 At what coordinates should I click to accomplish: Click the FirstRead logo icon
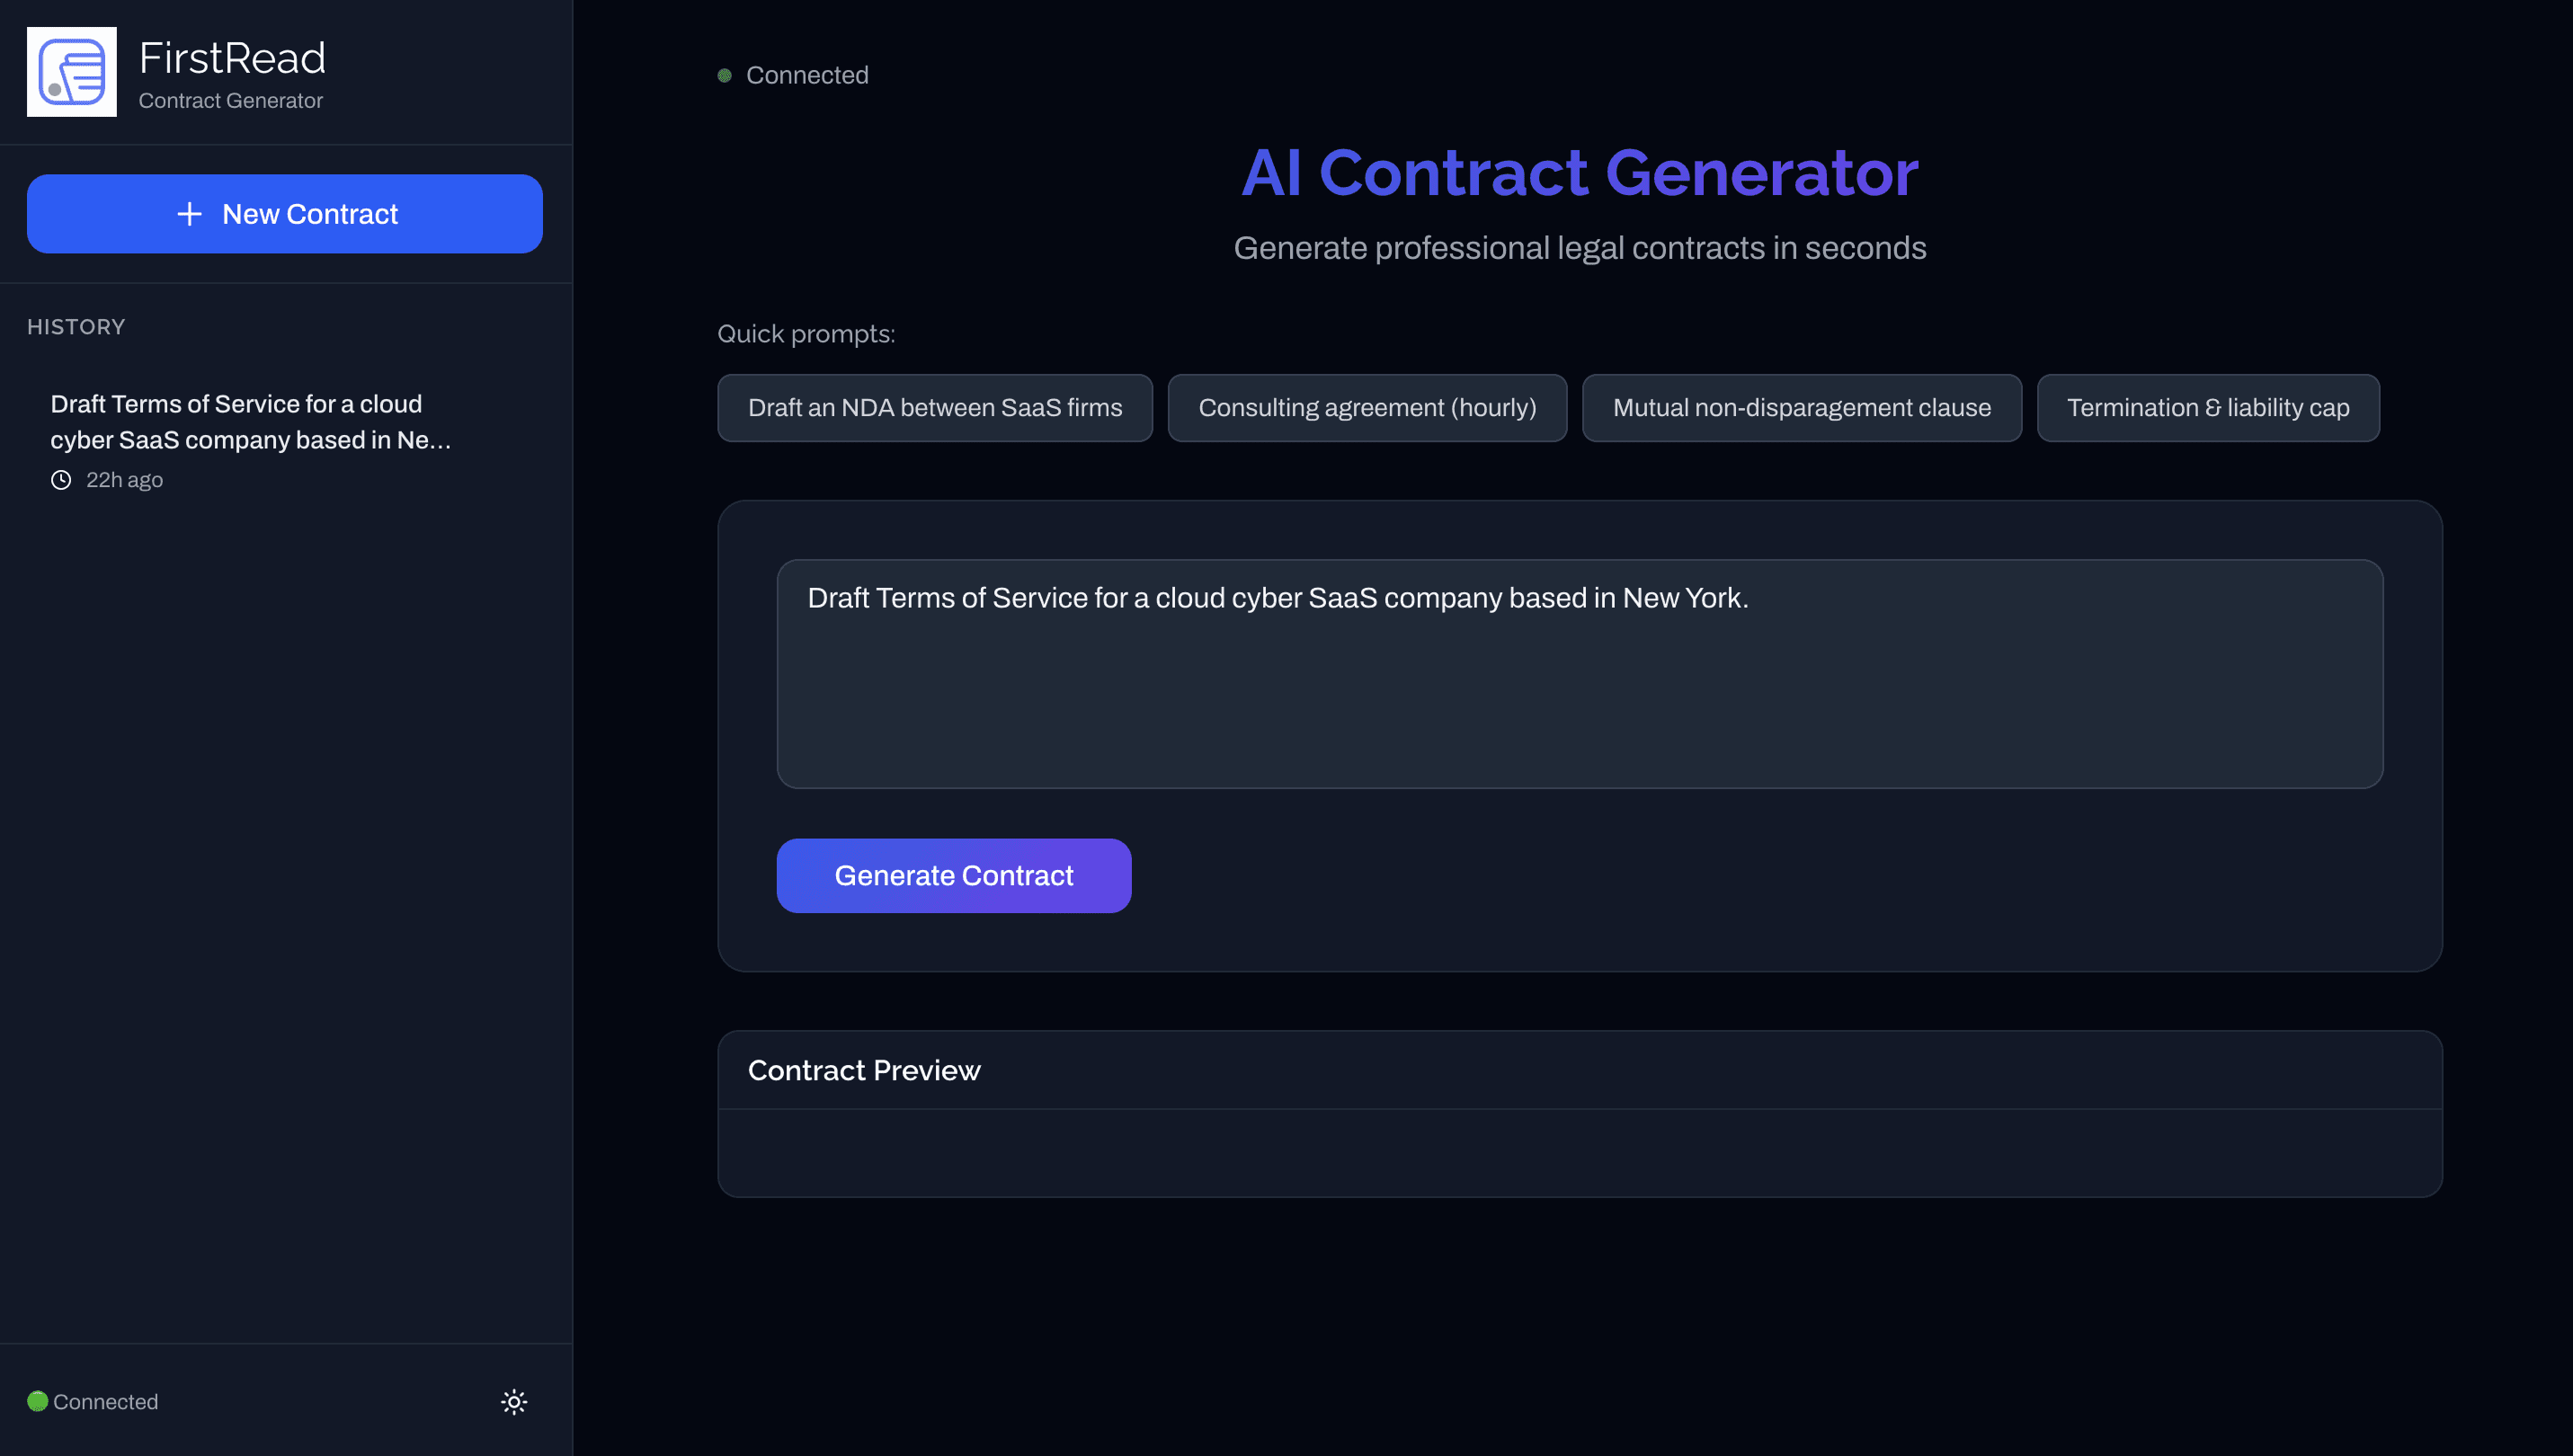point(71,71)
